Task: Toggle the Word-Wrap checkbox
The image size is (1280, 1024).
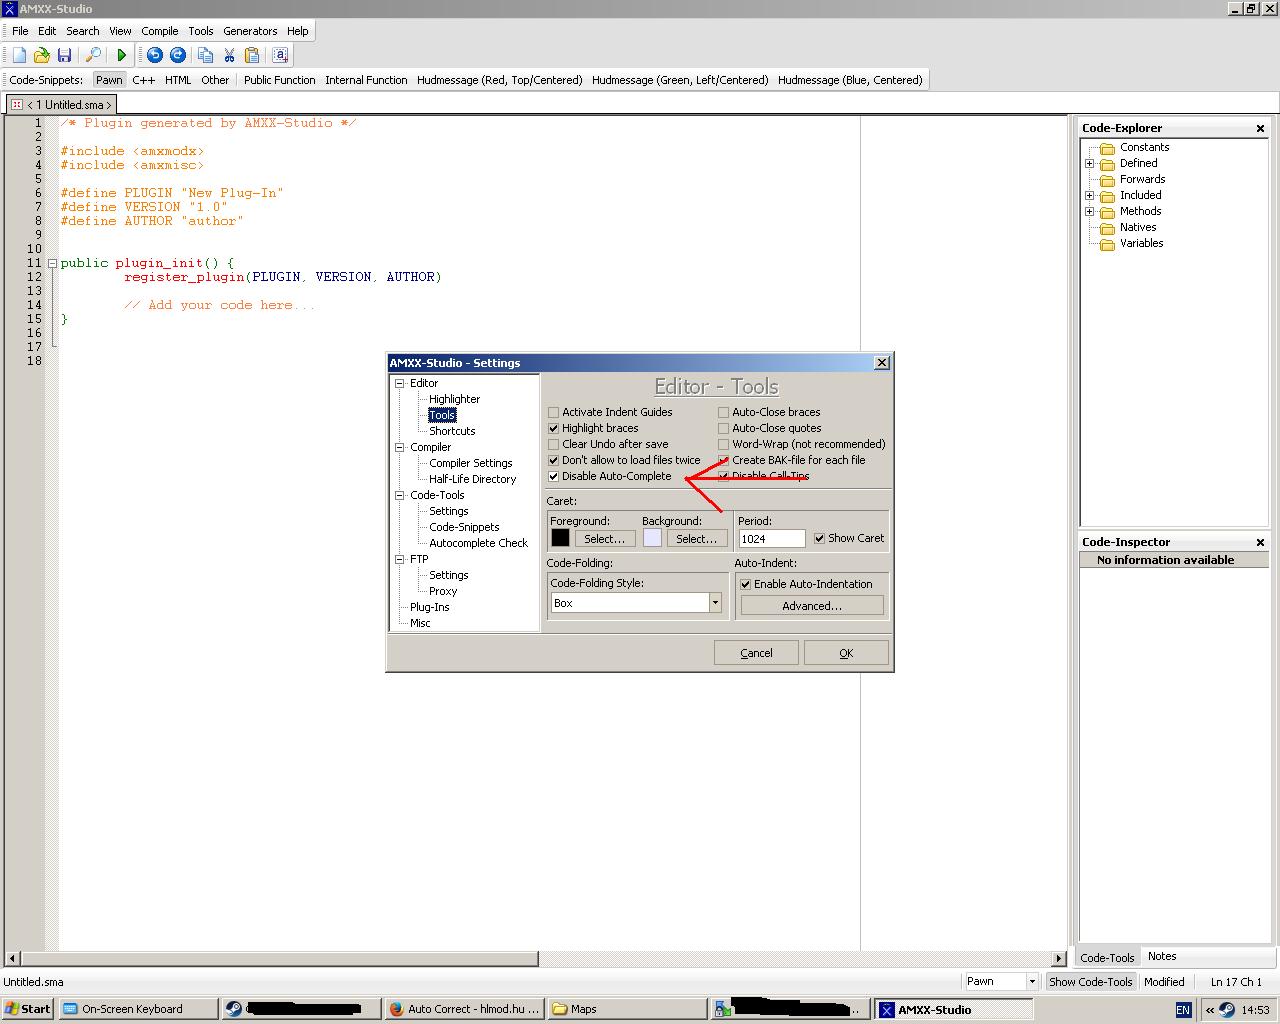Action: coord(723,444)
